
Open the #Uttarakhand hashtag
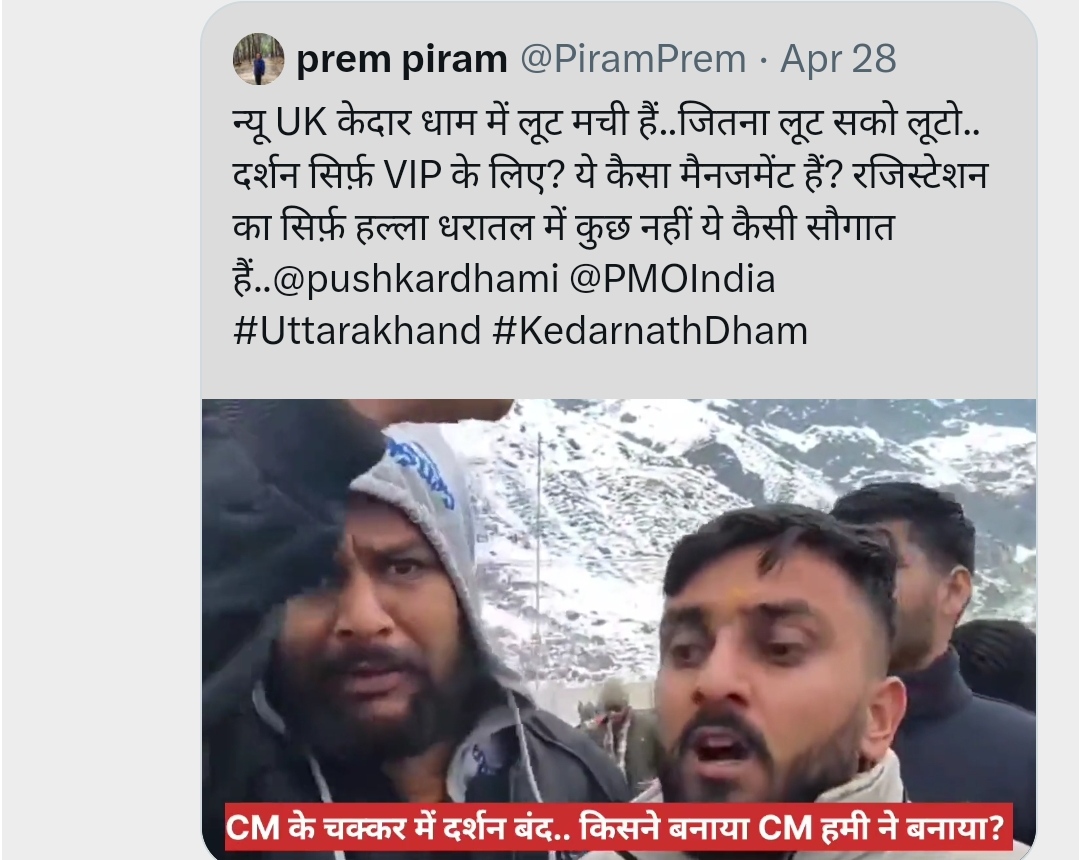pos(357,331)
